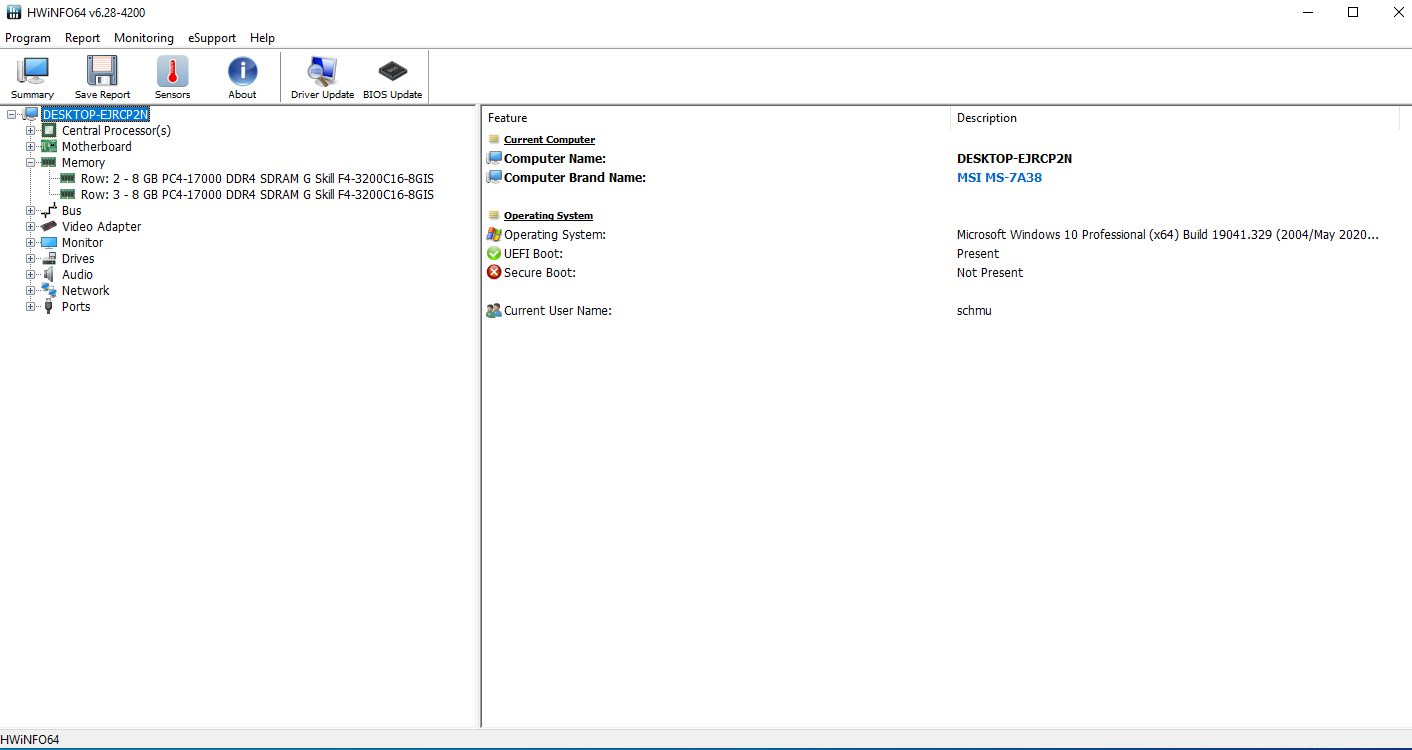Image resolution: width=1412 pixels, height=750 pixels.
Task: Select the Video Adapter tree label
Action: click(101, 226)
